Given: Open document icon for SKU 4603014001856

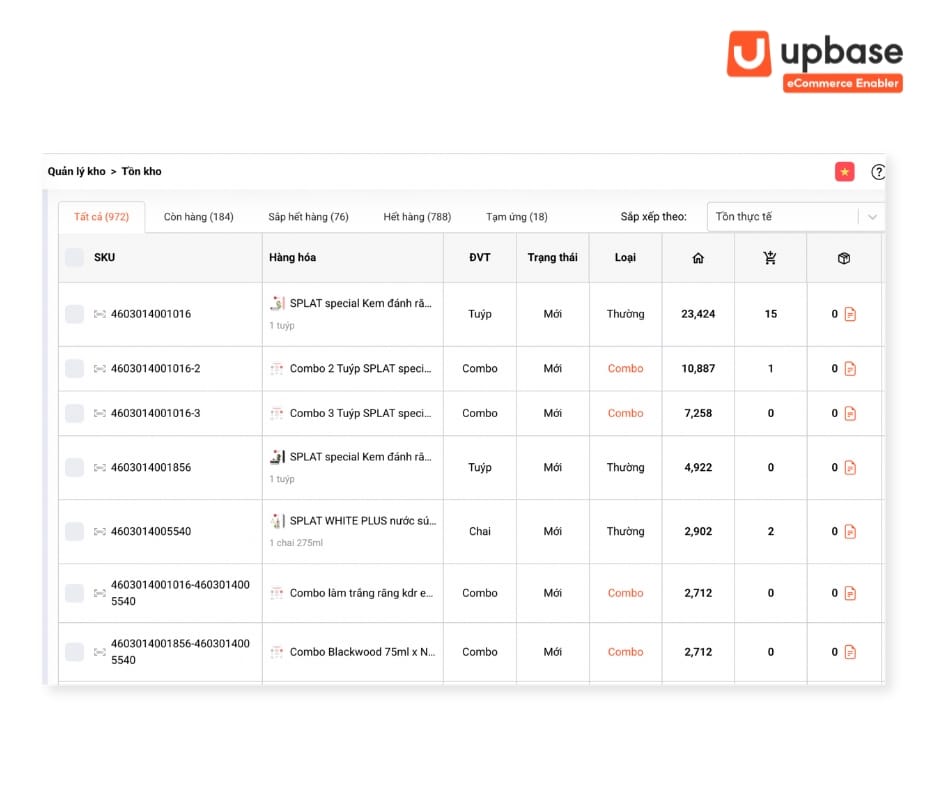Looking at the screenshot, I should pyautogui.click(x=850, y=468).
